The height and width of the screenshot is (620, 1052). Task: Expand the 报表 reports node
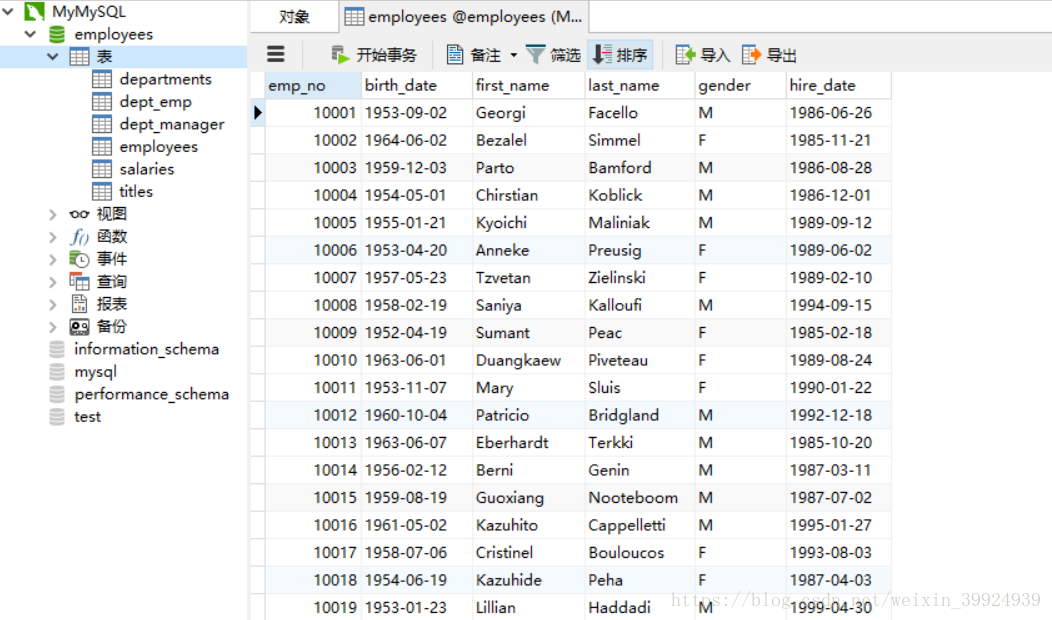52,304
